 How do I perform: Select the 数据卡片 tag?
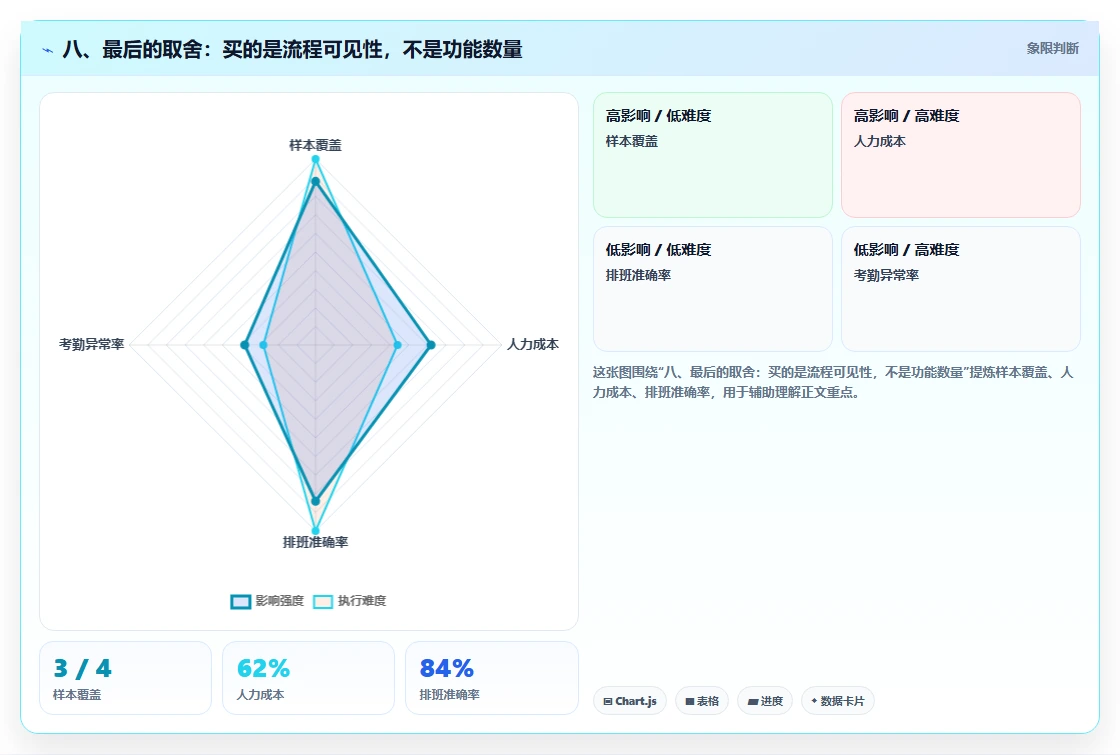click(838, 701)
